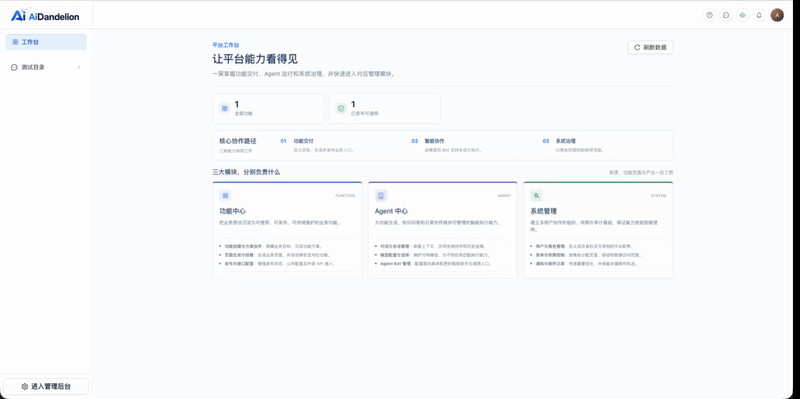This screenshot has height=399, width=800.
Task: Click the refresh icon beside 刷新数据
Action: 637,47
